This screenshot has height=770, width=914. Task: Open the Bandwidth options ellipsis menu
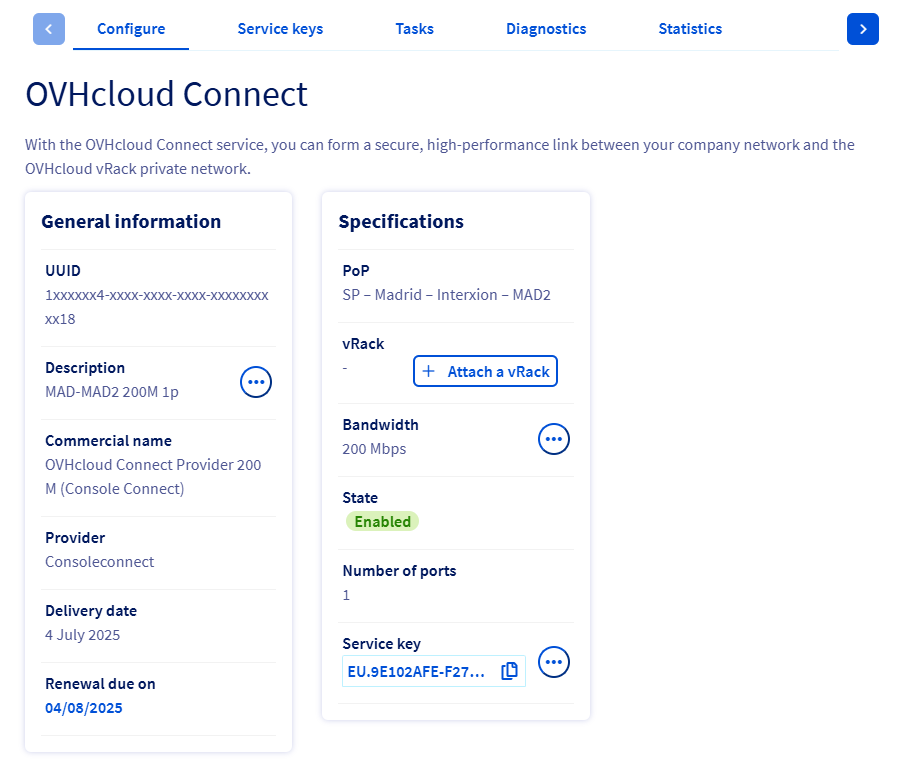[x=554, y=438]
